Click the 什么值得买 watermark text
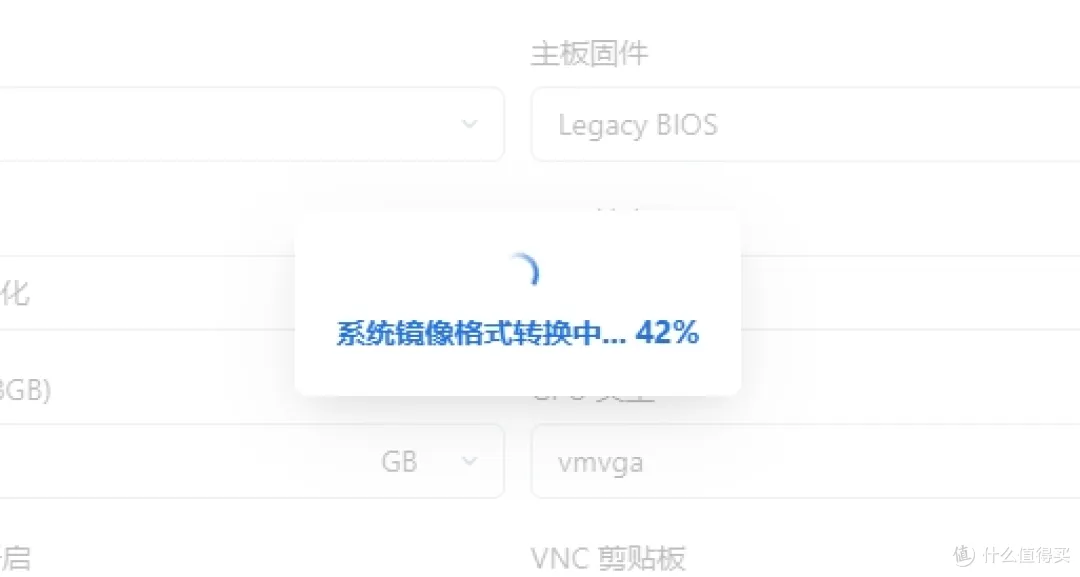1080x577 pixels. click(x=1026, y=555)
